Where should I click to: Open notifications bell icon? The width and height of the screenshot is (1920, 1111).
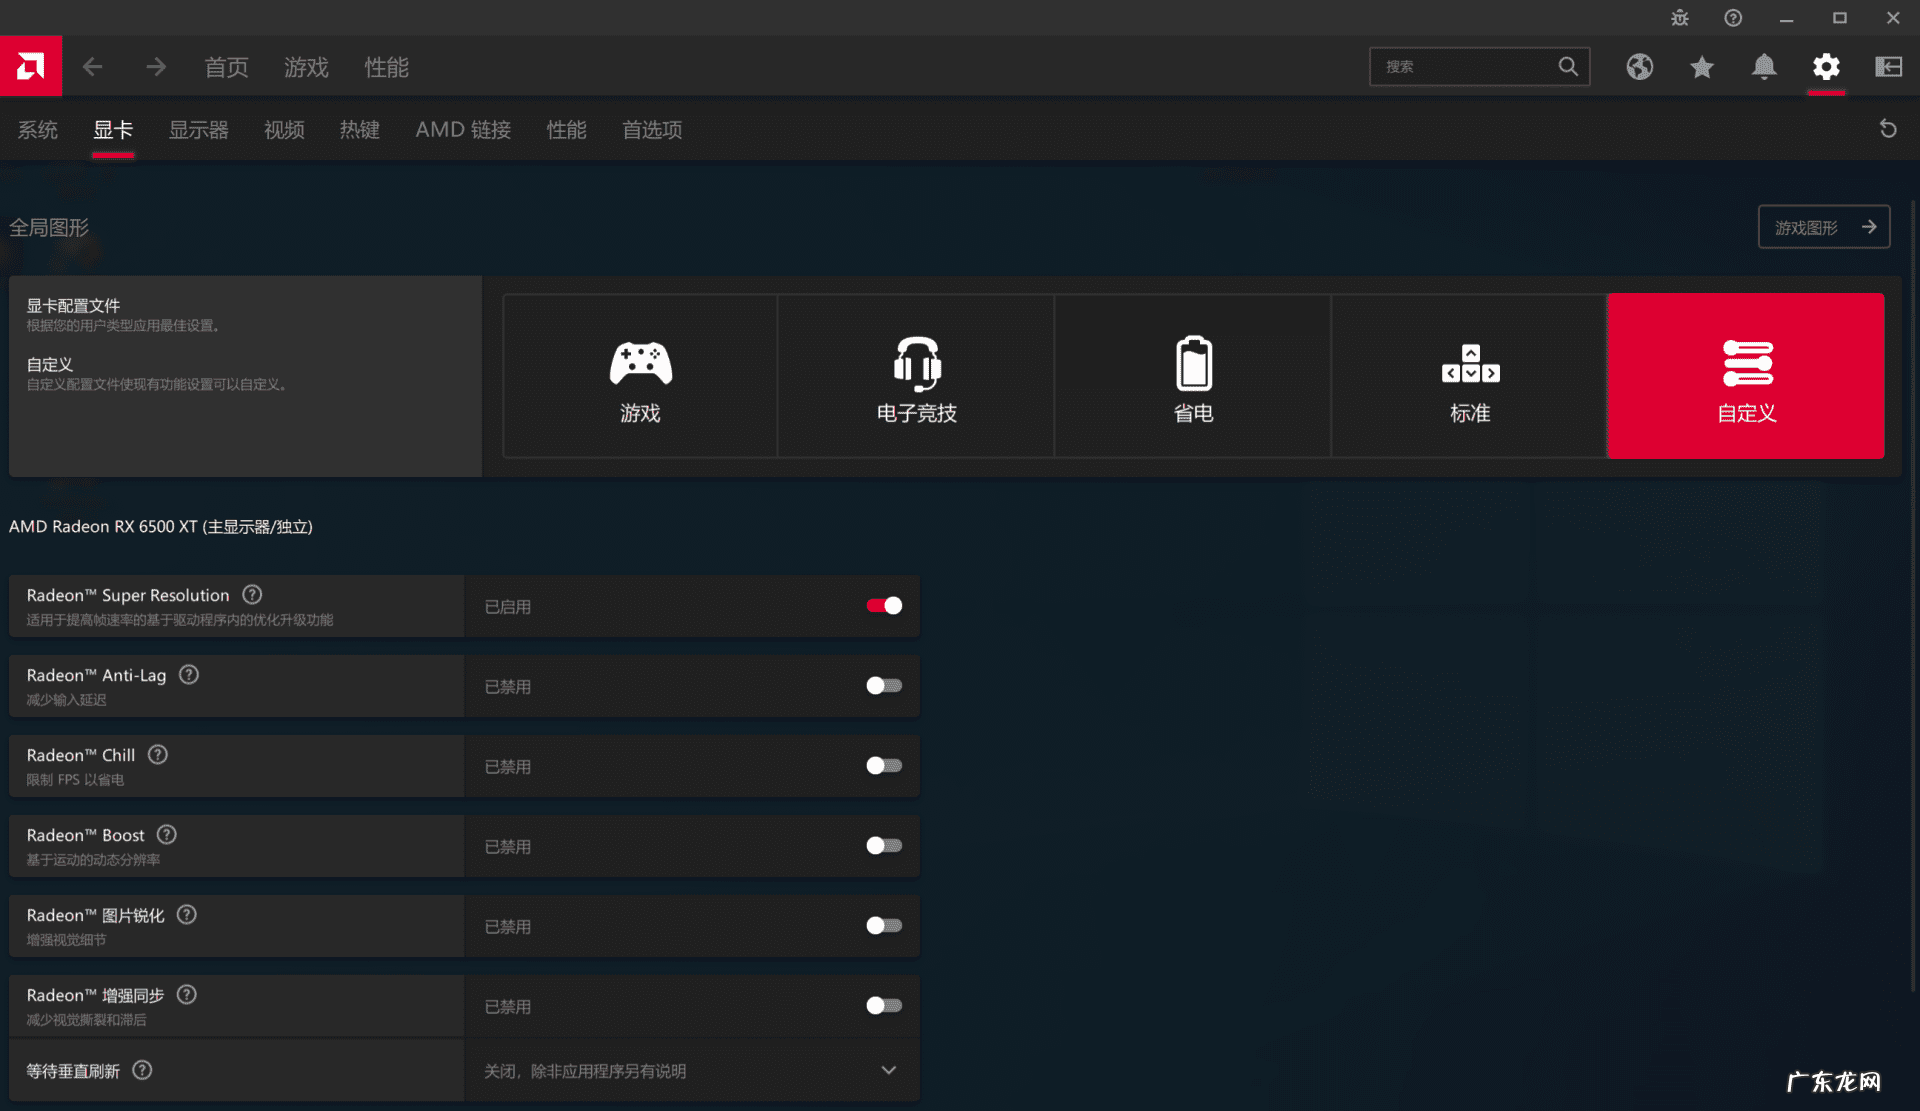1764,67
